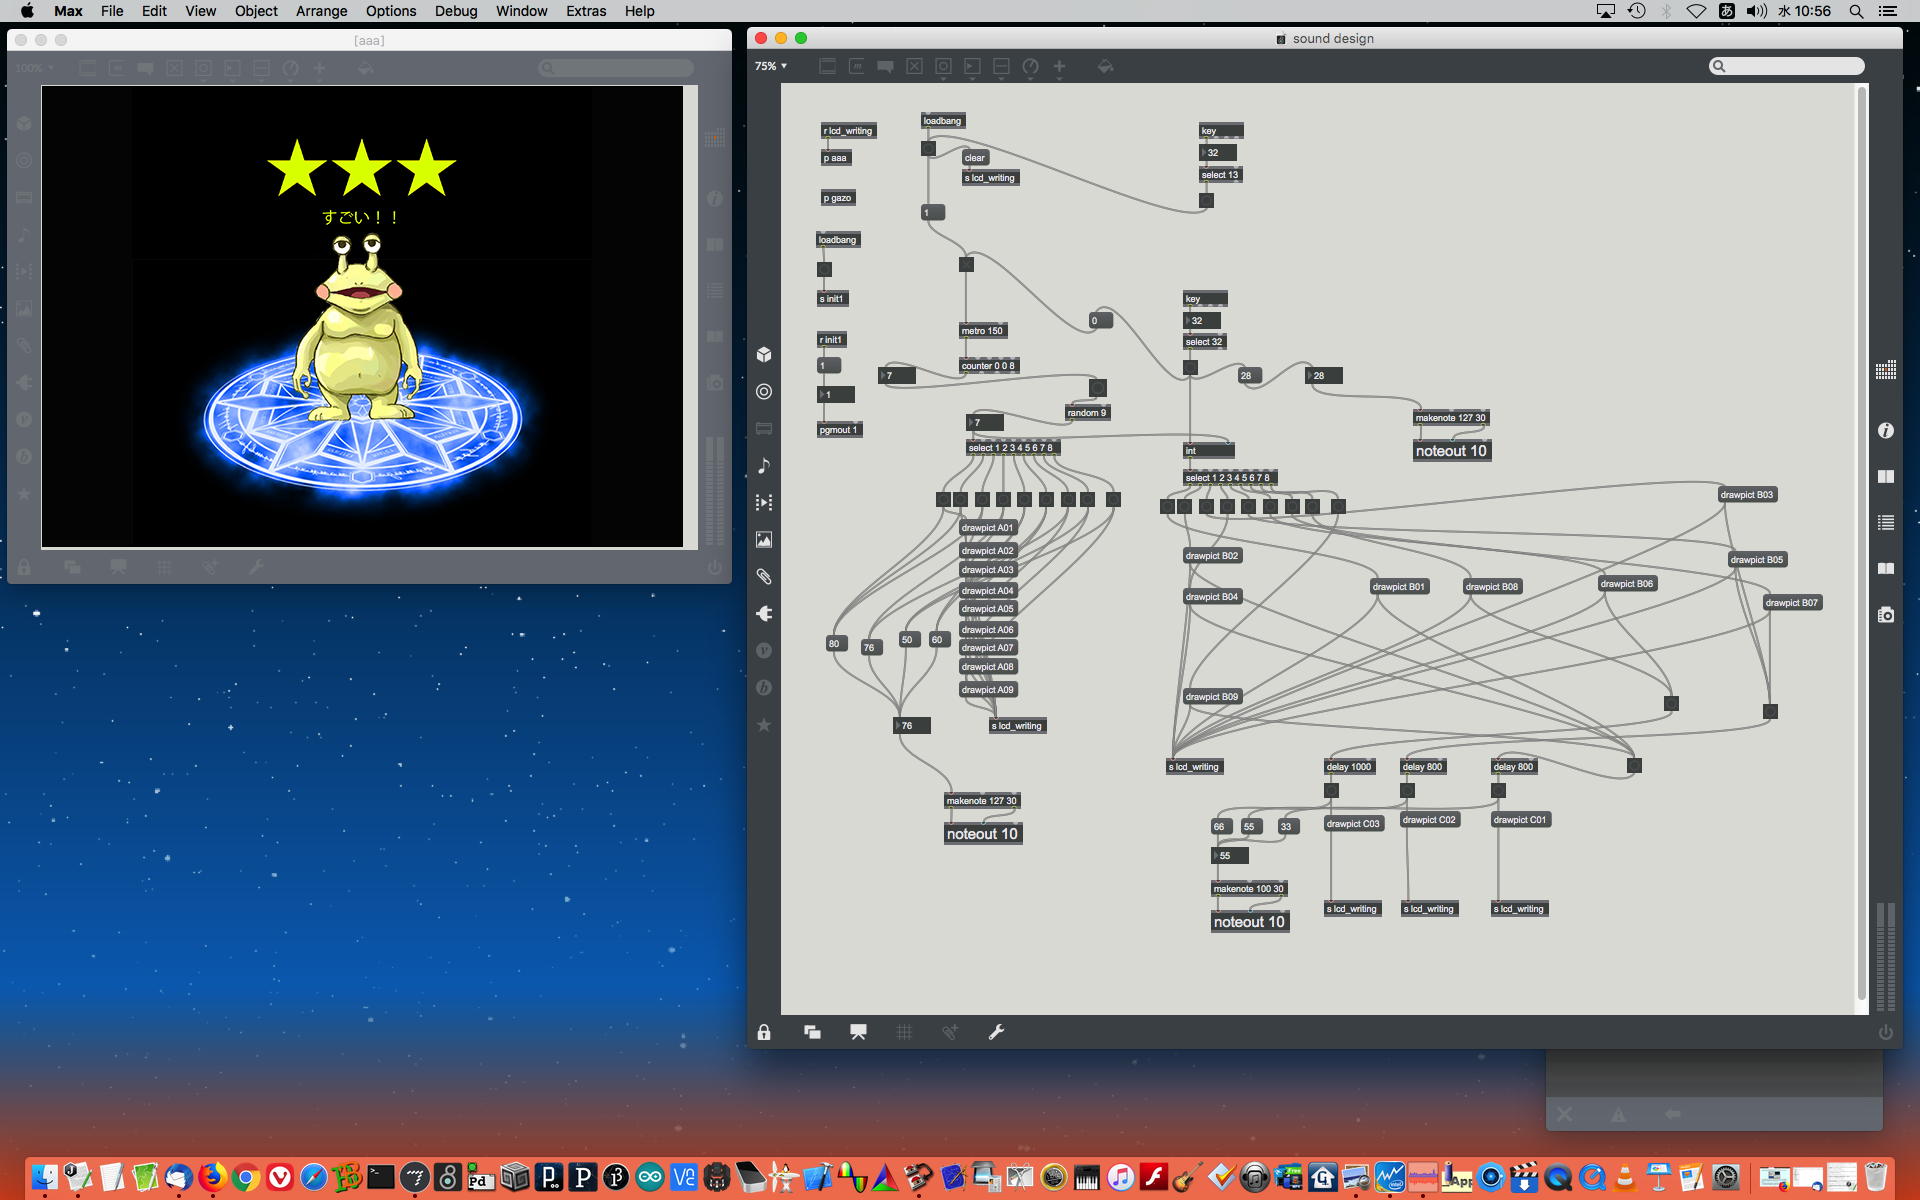The width and height of the screenshot is (1920, 1200).
Task: Click the patcher search field
Action: 1787,66
